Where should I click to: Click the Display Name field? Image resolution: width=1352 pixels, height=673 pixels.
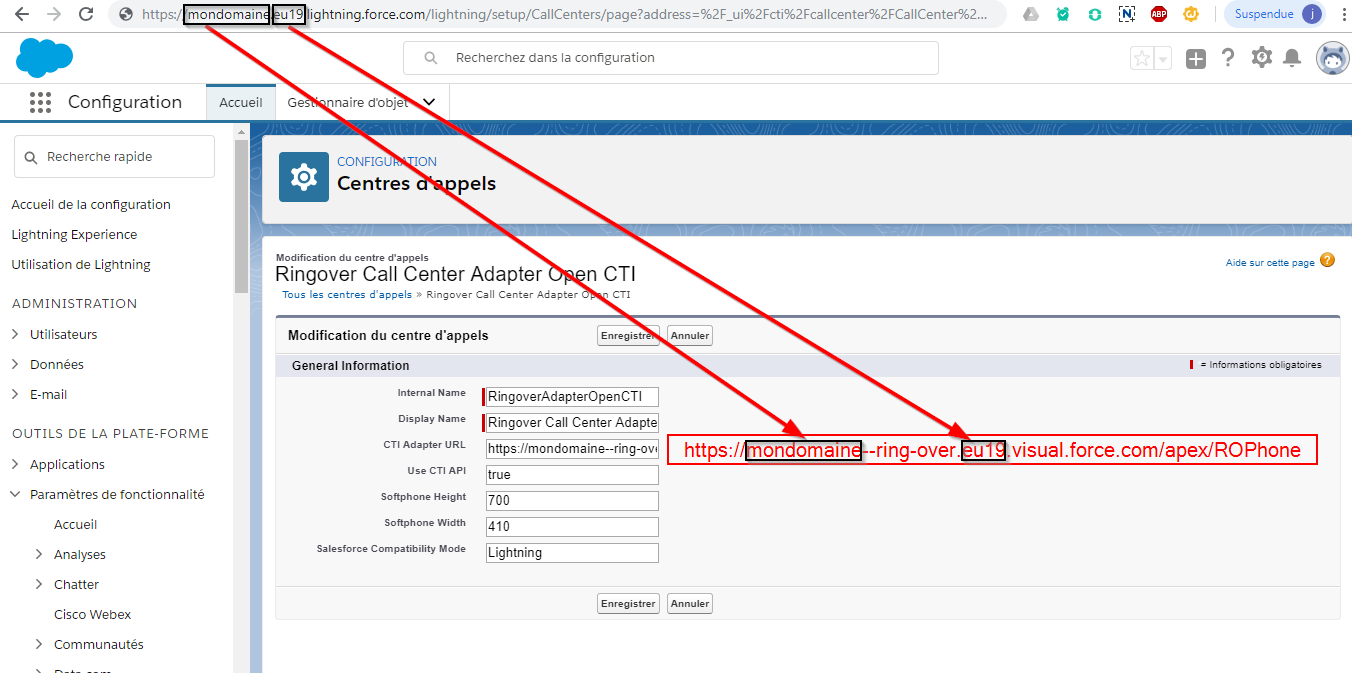point(572,423)
